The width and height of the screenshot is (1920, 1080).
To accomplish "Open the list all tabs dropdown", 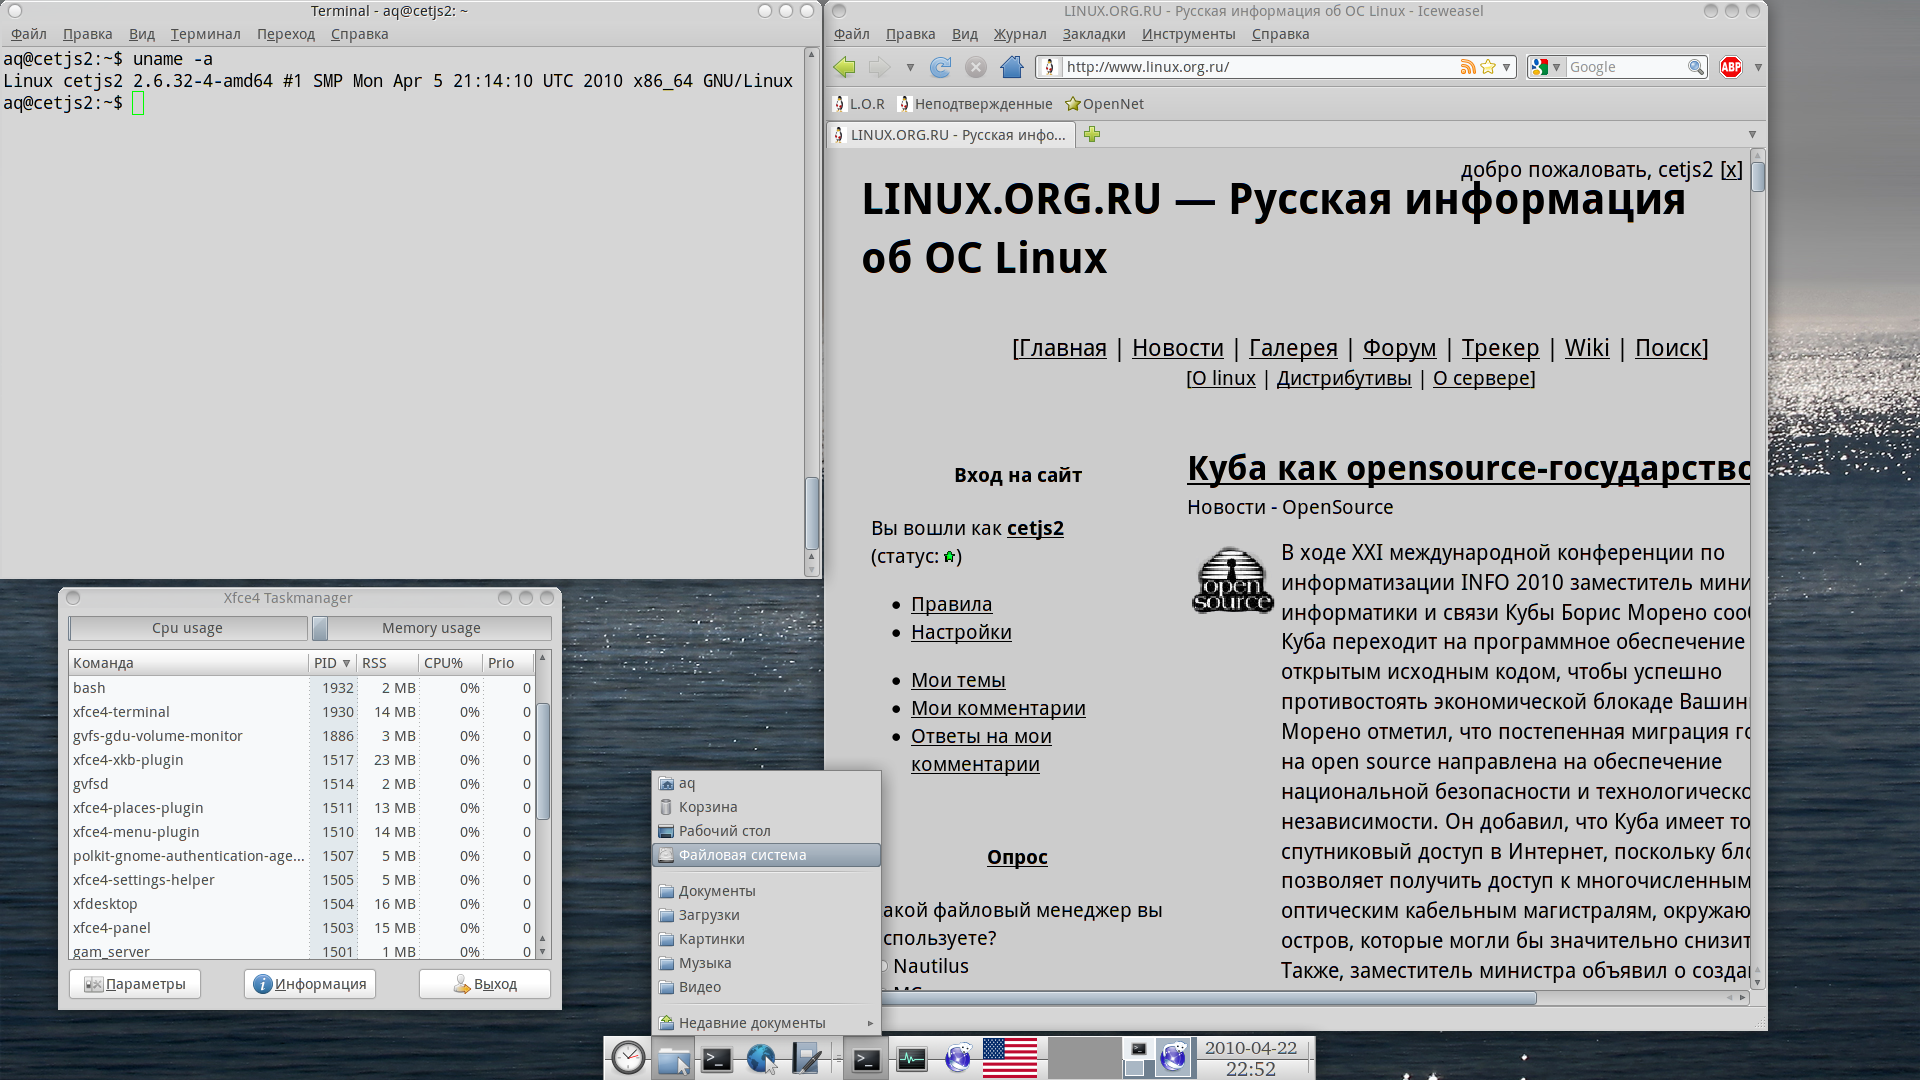I will tap(1752, 134).
